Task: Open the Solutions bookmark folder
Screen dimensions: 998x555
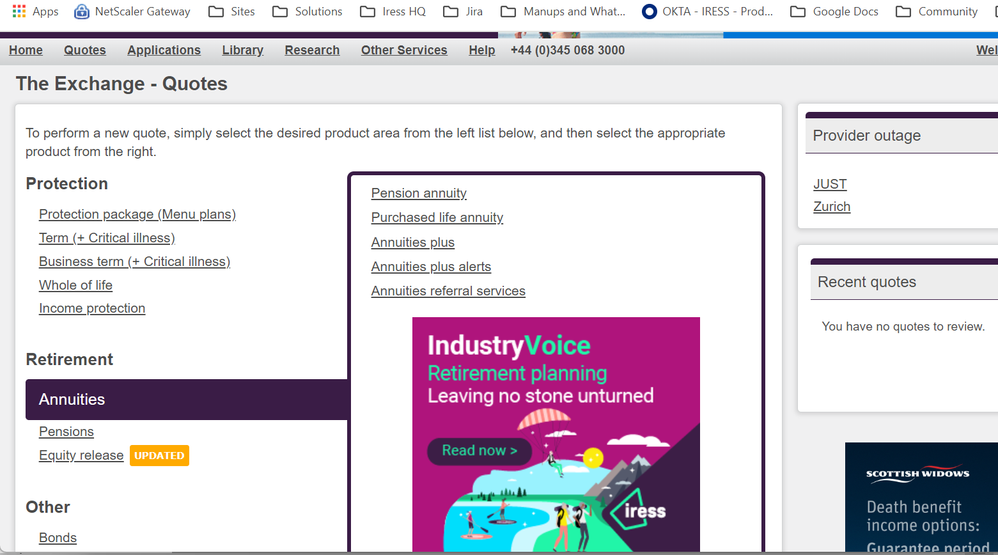Action: (307, 11)
